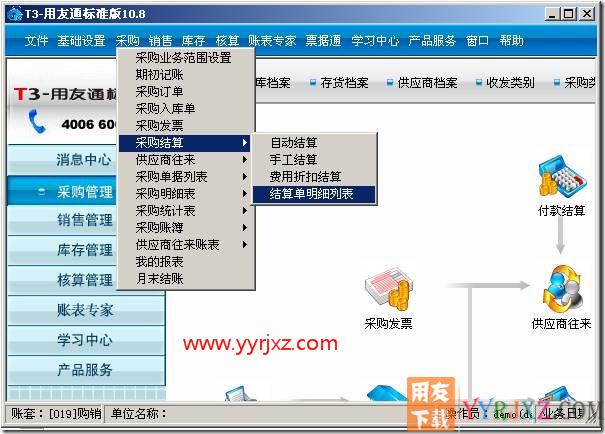The height and width of the screenshot is (434, 605).
Task: Choose 采购业务范围设置 from the menu
Action: click(x=186, y=58)
